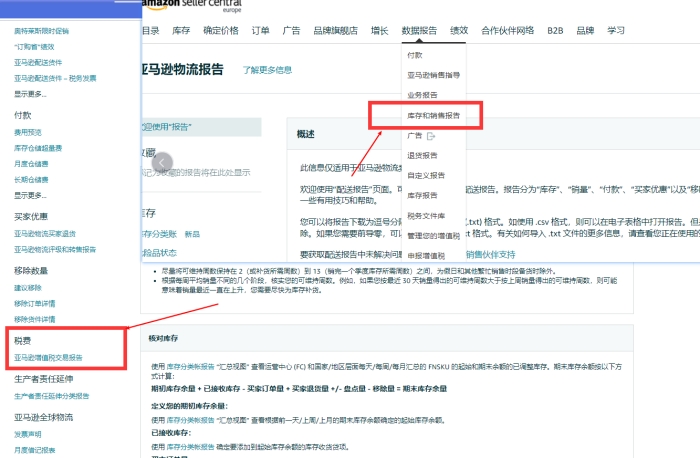Open the 移除订单详情 report link

click(34, 304)
